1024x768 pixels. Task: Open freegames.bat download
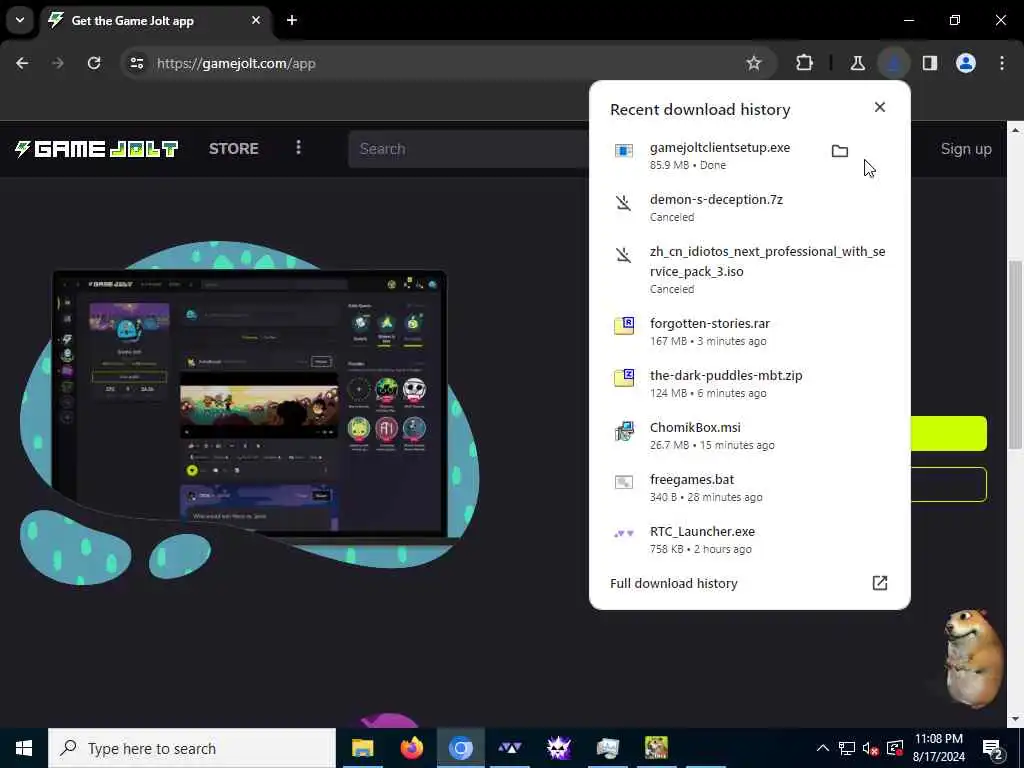pos(749,488)
